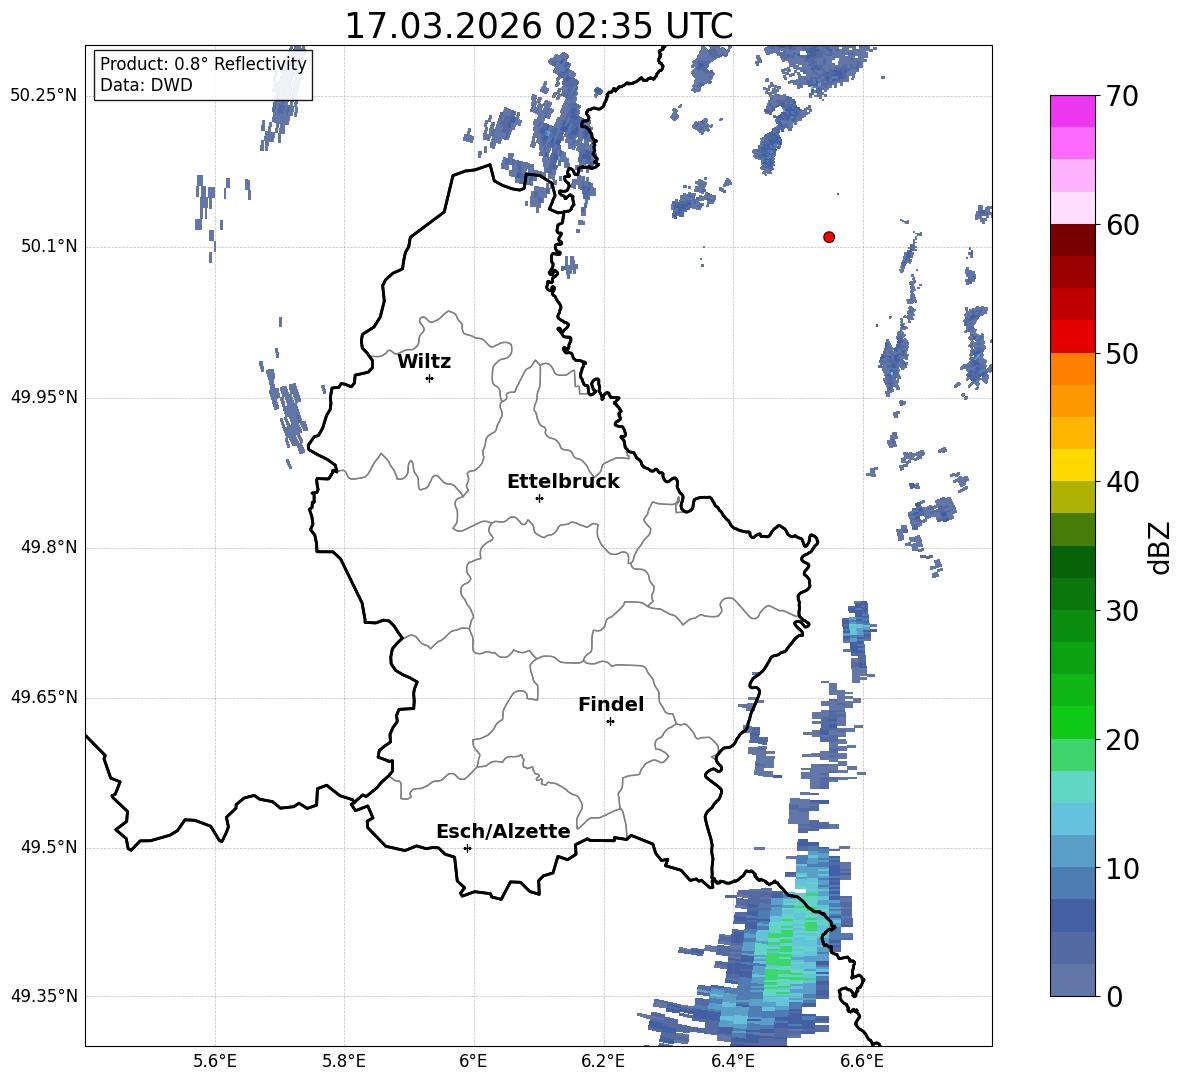This screenshot has width=1184, height=1081.
Task: Click the 50.25°N latitude label
Action: (x=44, y=96)
